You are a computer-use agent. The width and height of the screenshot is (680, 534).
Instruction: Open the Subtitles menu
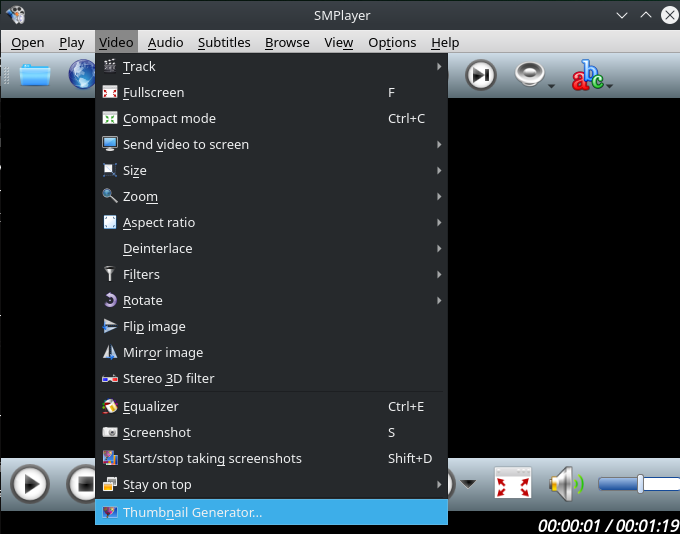[x=224, y=43]
